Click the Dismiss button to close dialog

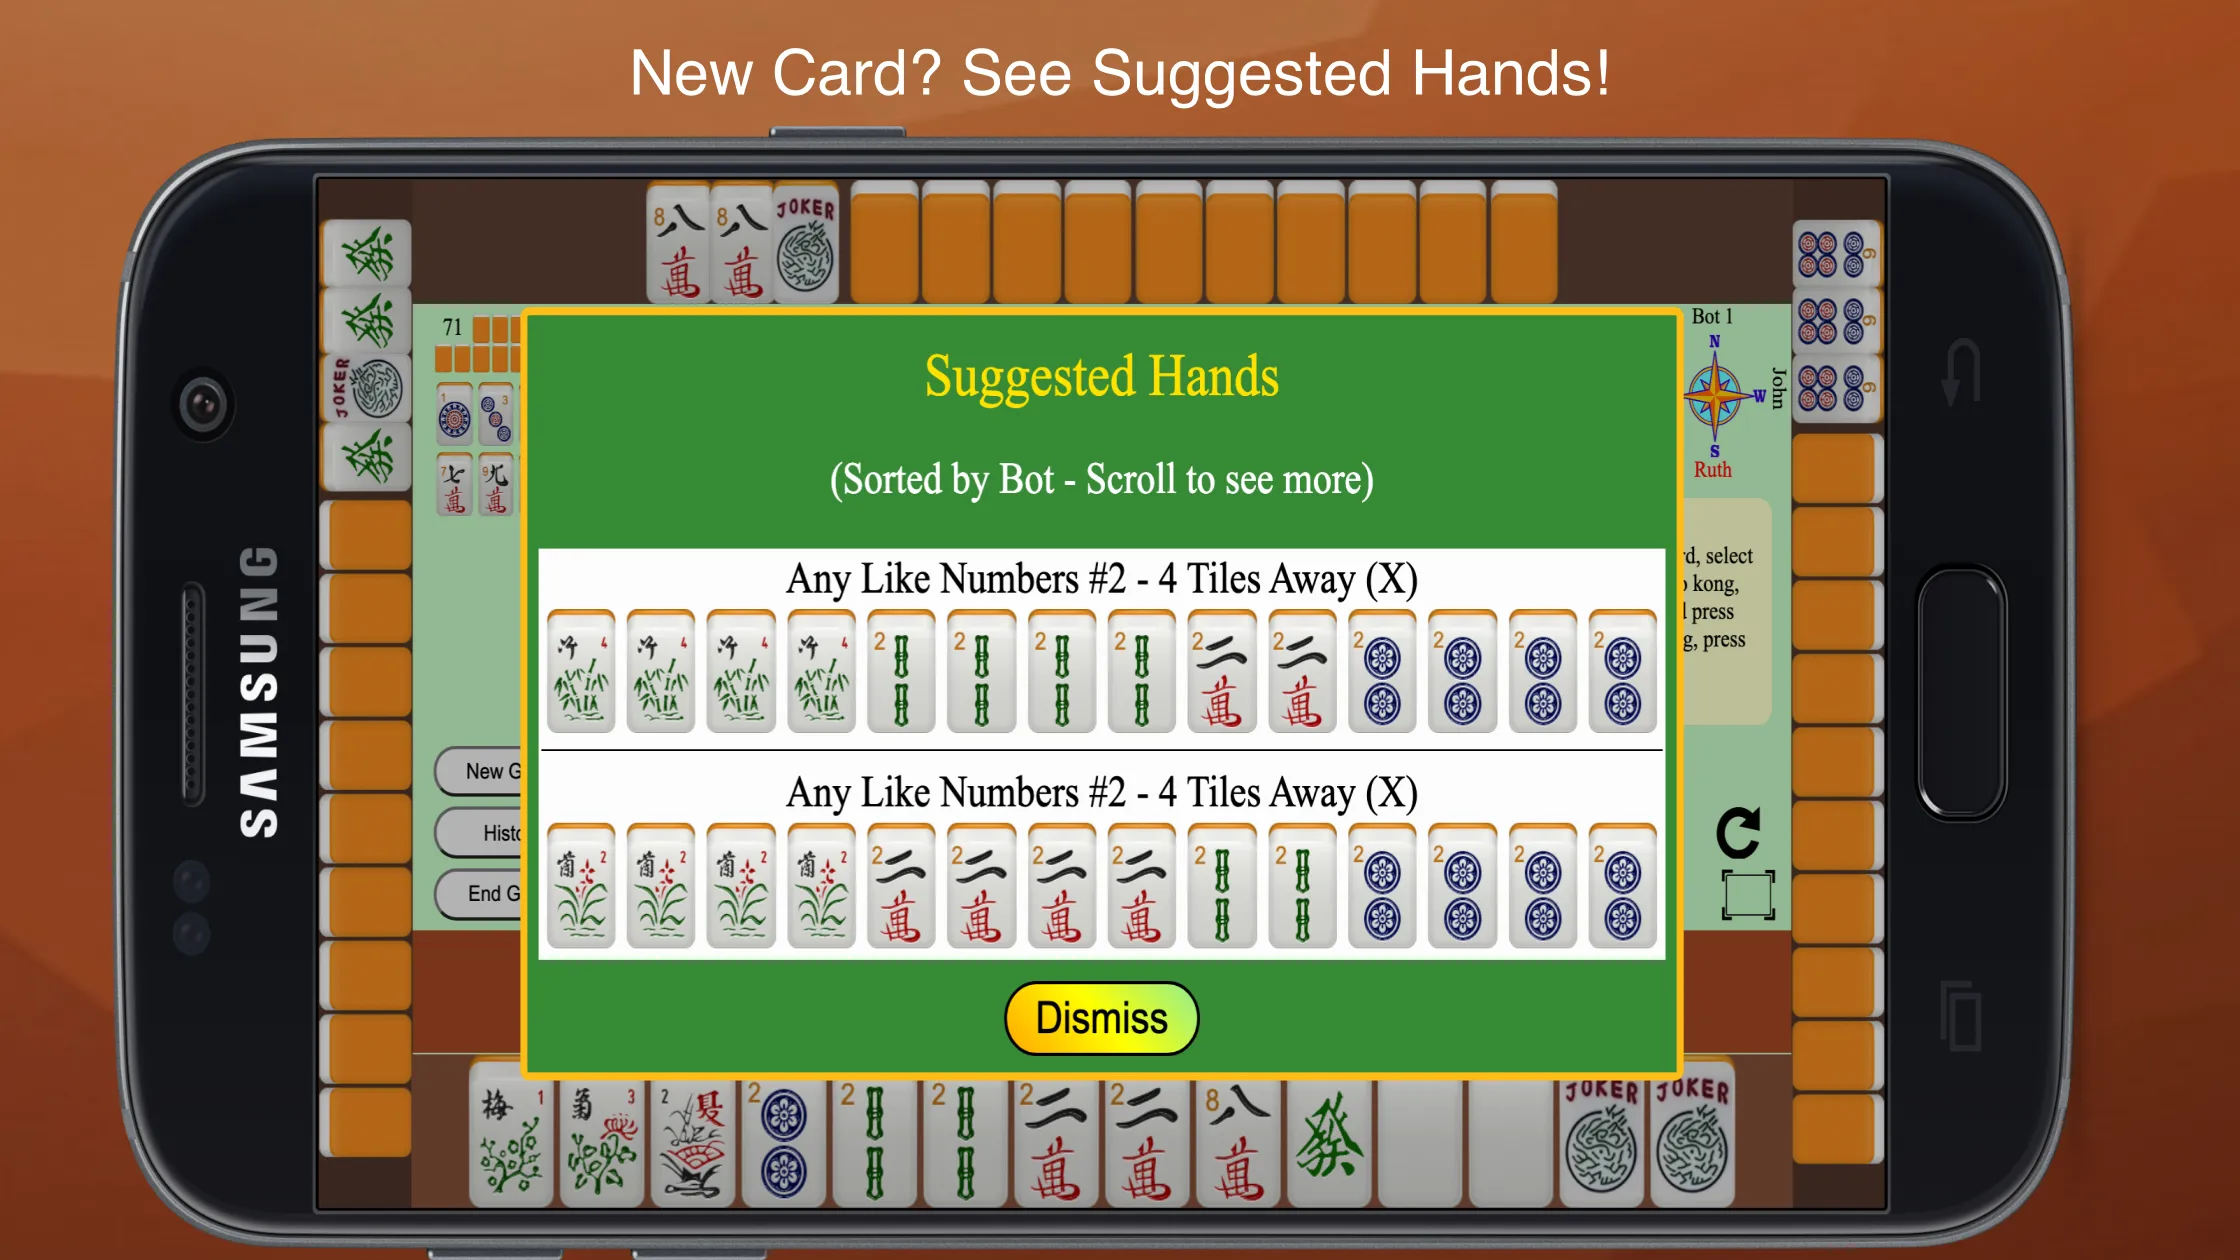click(1100, 1017)
